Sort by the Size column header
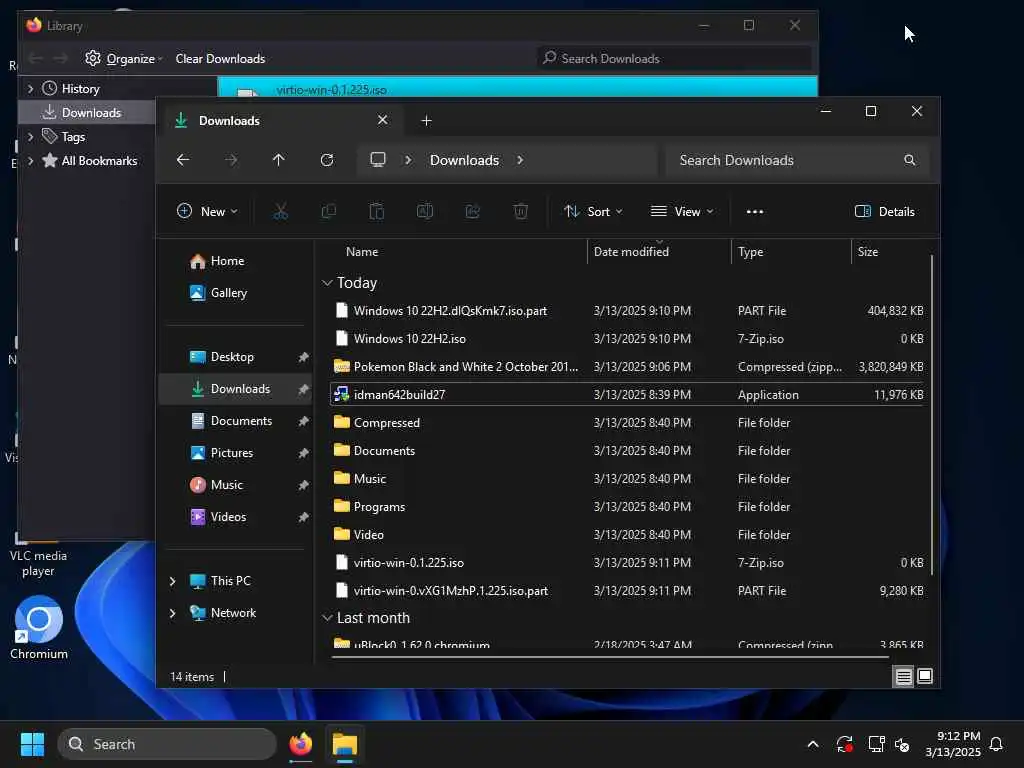This screenshot has height=768, width=1024. click(867, 251)
